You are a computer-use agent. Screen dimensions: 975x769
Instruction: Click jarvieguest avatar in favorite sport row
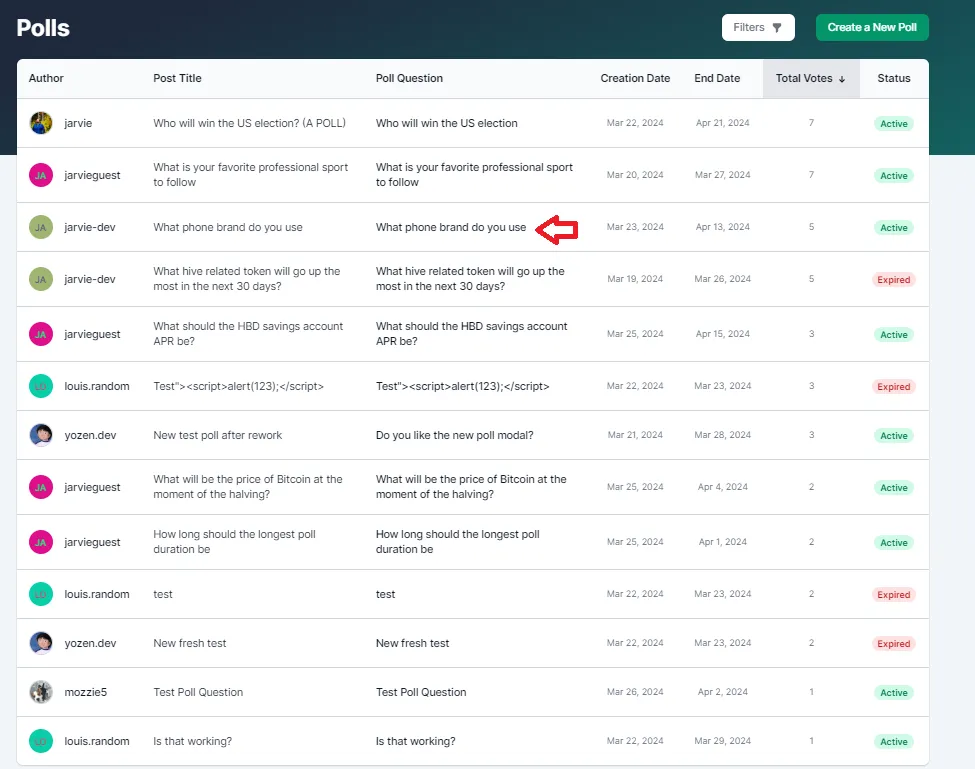(41, 175)
